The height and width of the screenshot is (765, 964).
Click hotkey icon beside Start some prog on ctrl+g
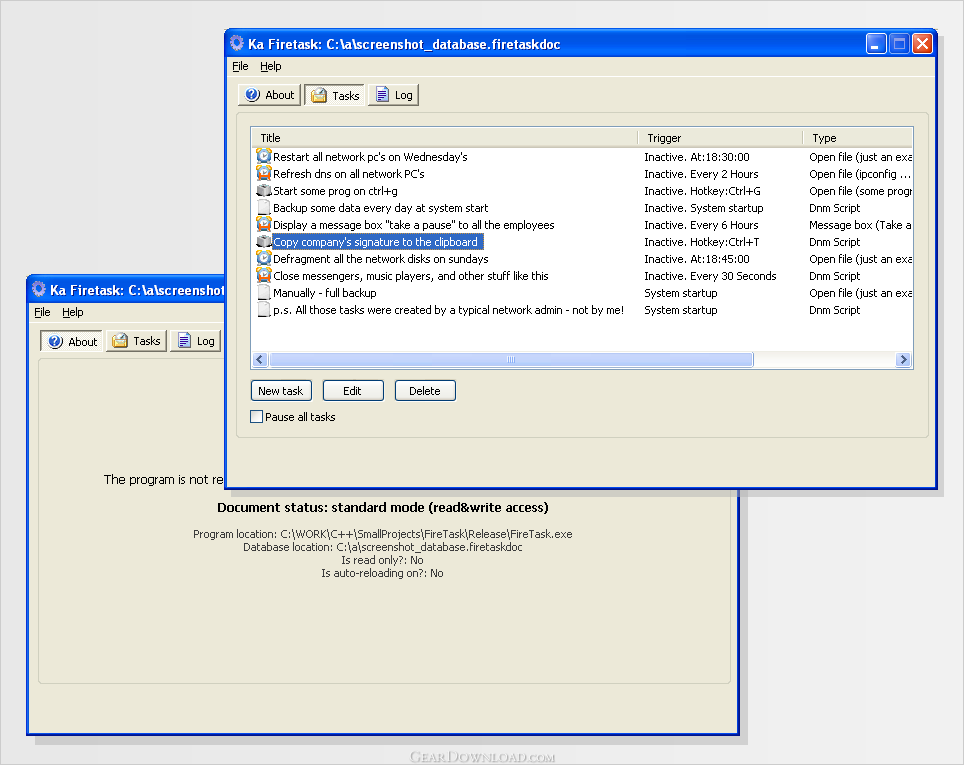264,191
